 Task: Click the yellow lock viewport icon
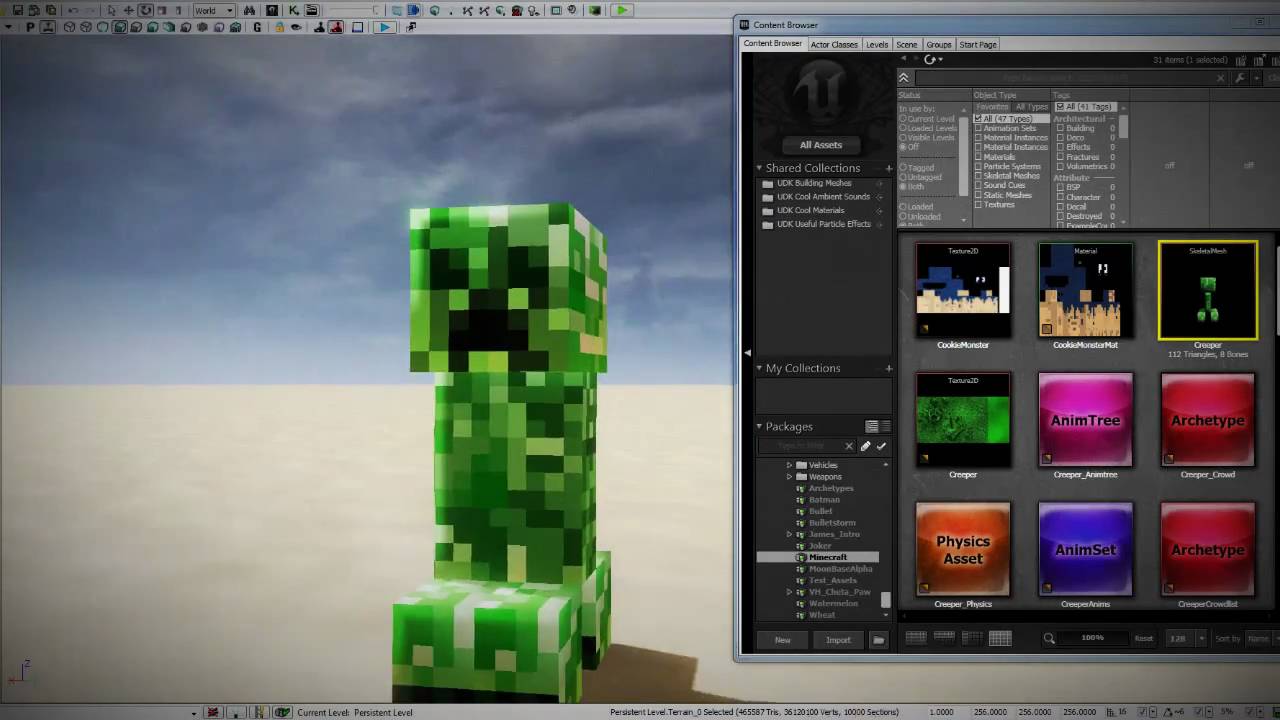tap(279, 27)
